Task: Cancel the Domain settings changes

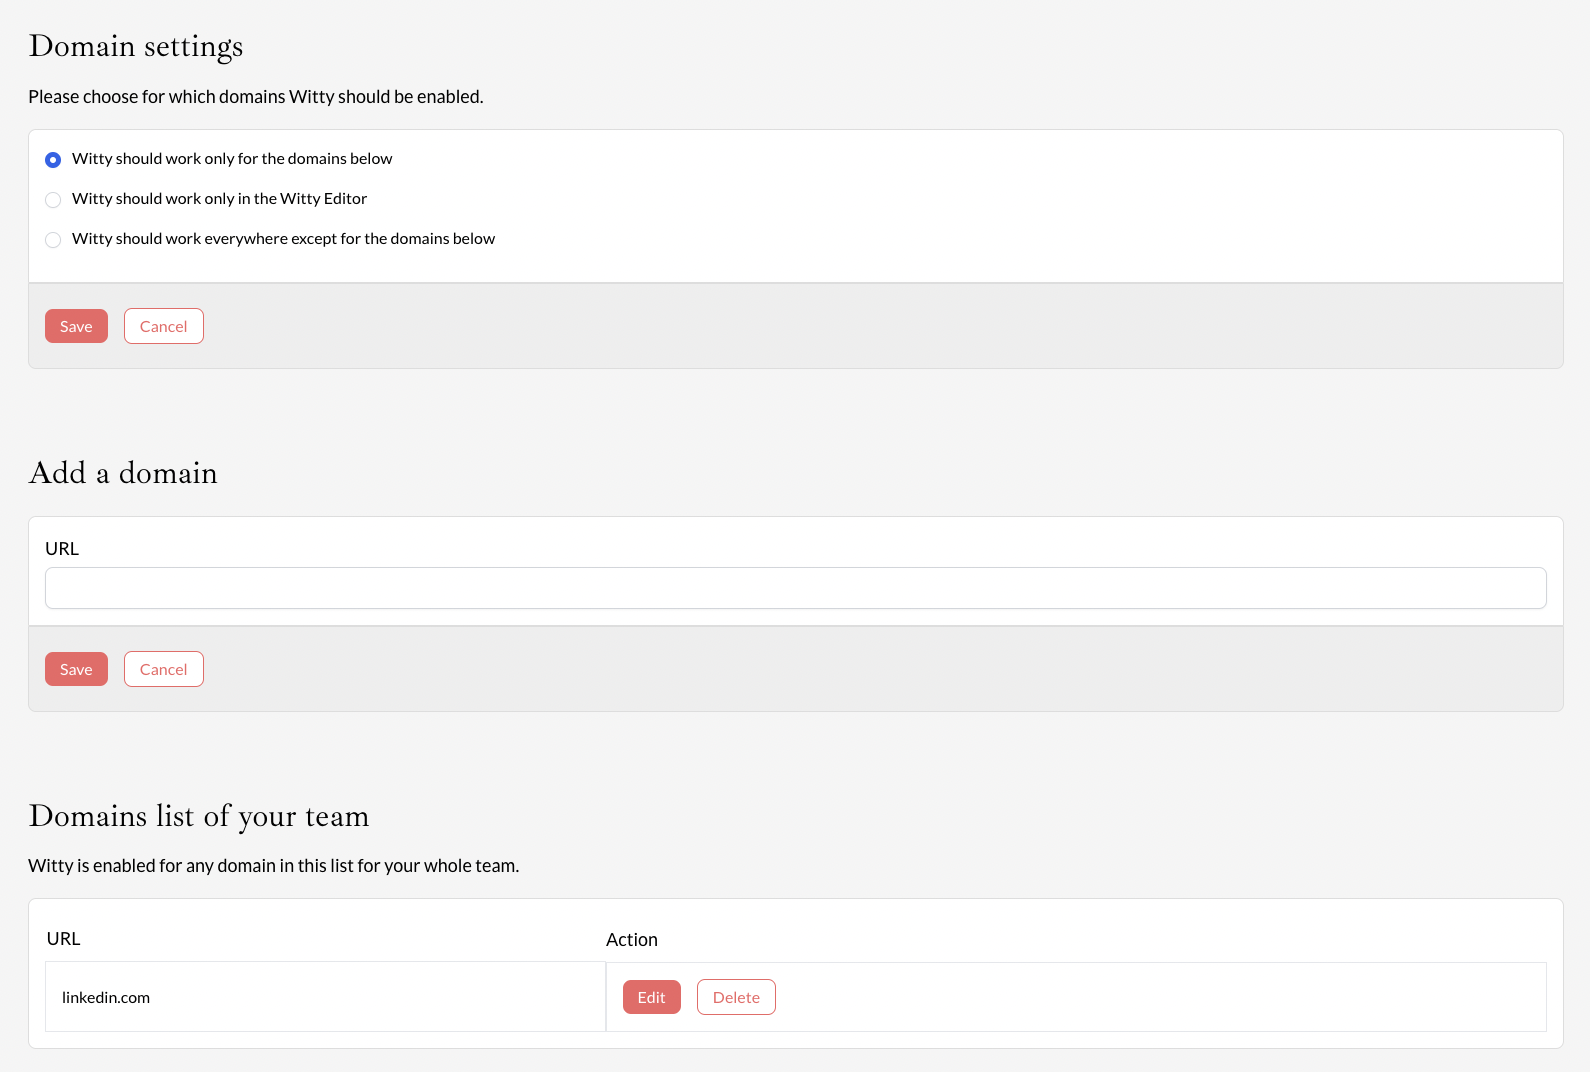Action: [164, 326]
